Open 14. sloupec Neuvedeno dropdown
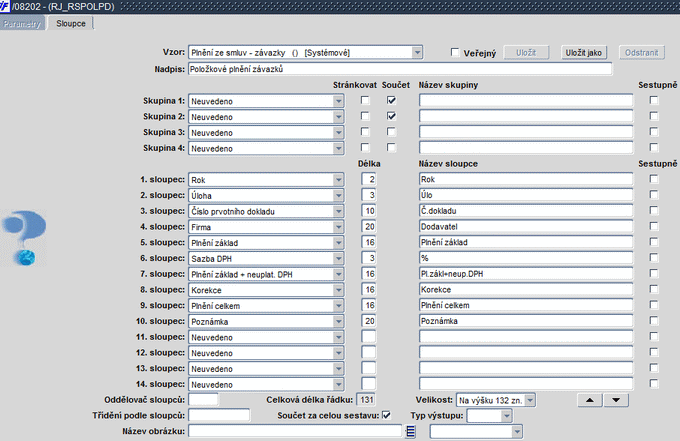 (338, 384)
